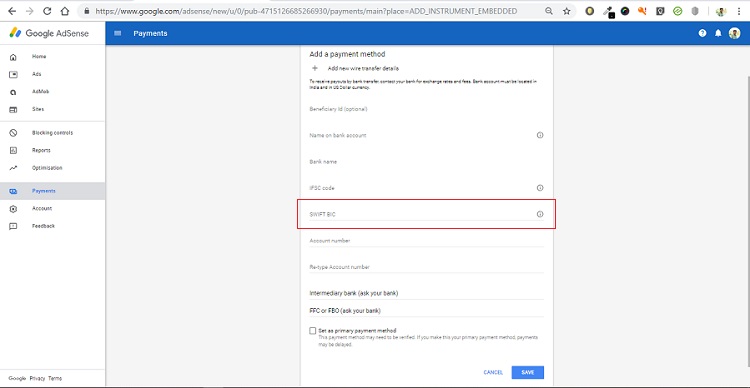Click the Bank name field
Image resolution: width=750 pixels, height=388 pixels.
point(427,162)
